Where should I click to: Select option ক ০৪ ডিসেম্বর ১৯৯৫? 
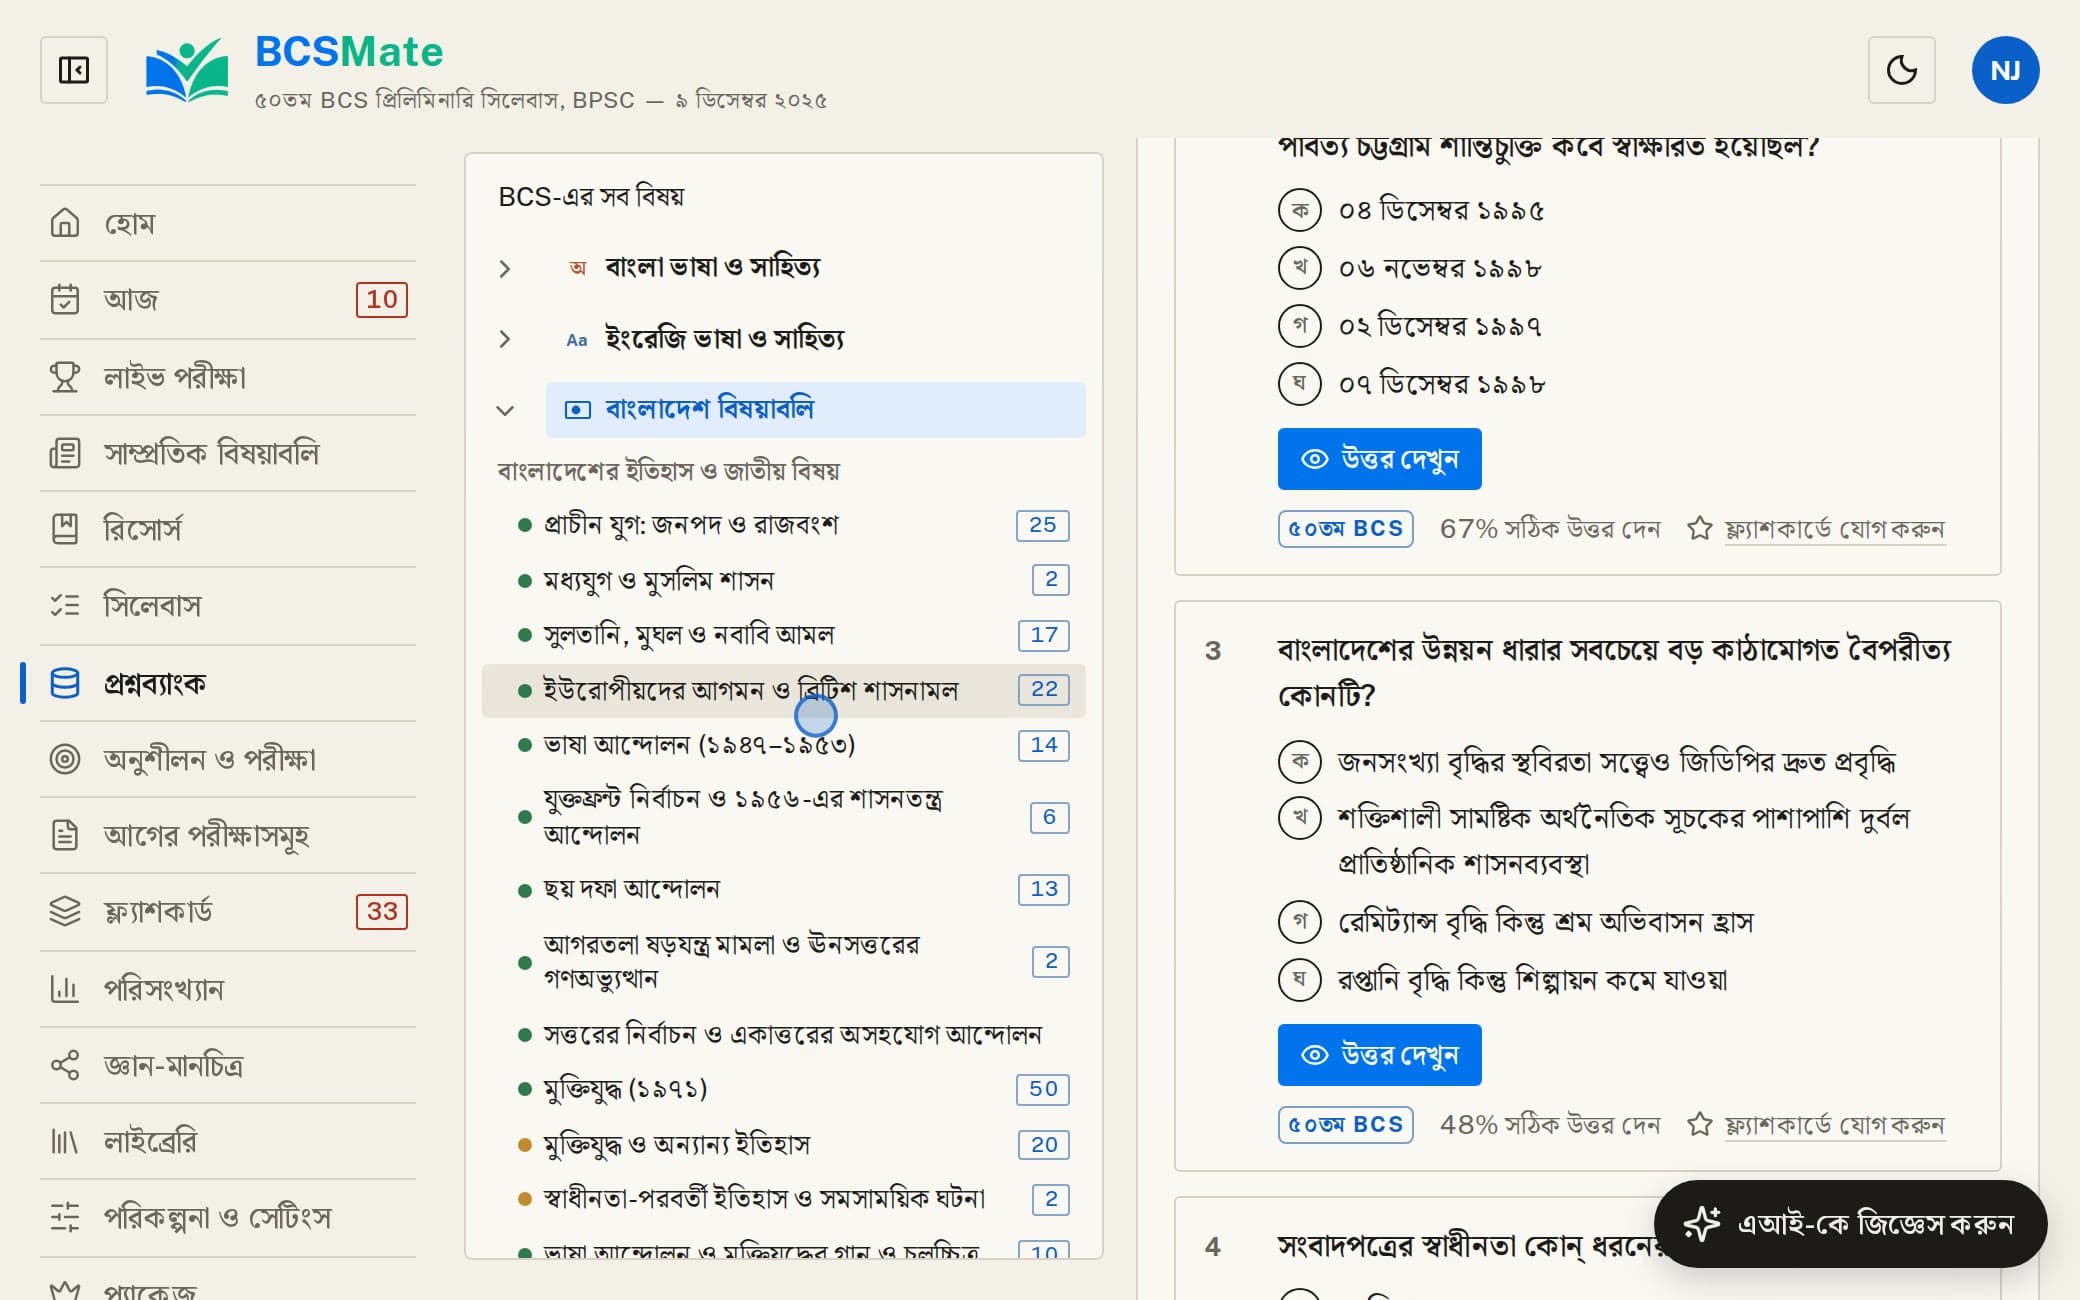click(1411, 210)
